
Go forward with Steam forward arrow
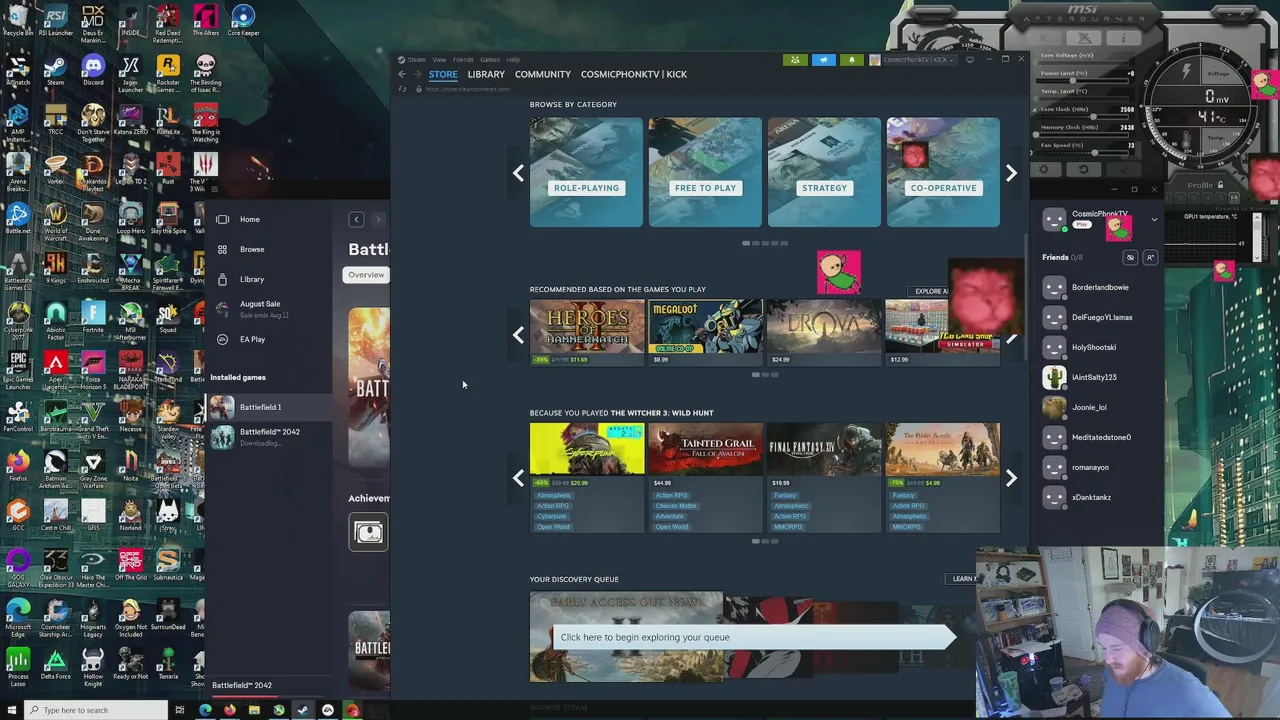(x=417, y=74)
